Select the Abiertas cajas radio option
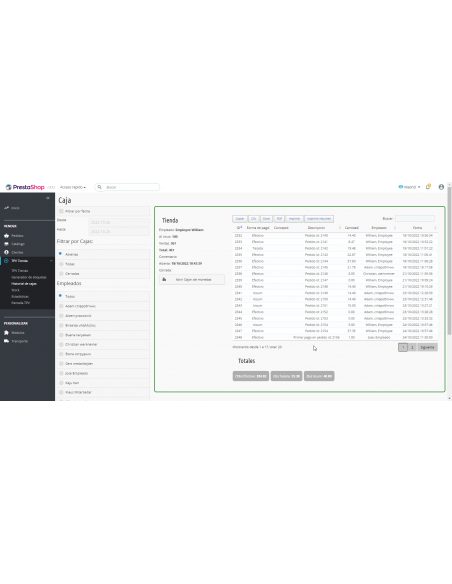This screenshot has height=584, width=452. (60, 254)
